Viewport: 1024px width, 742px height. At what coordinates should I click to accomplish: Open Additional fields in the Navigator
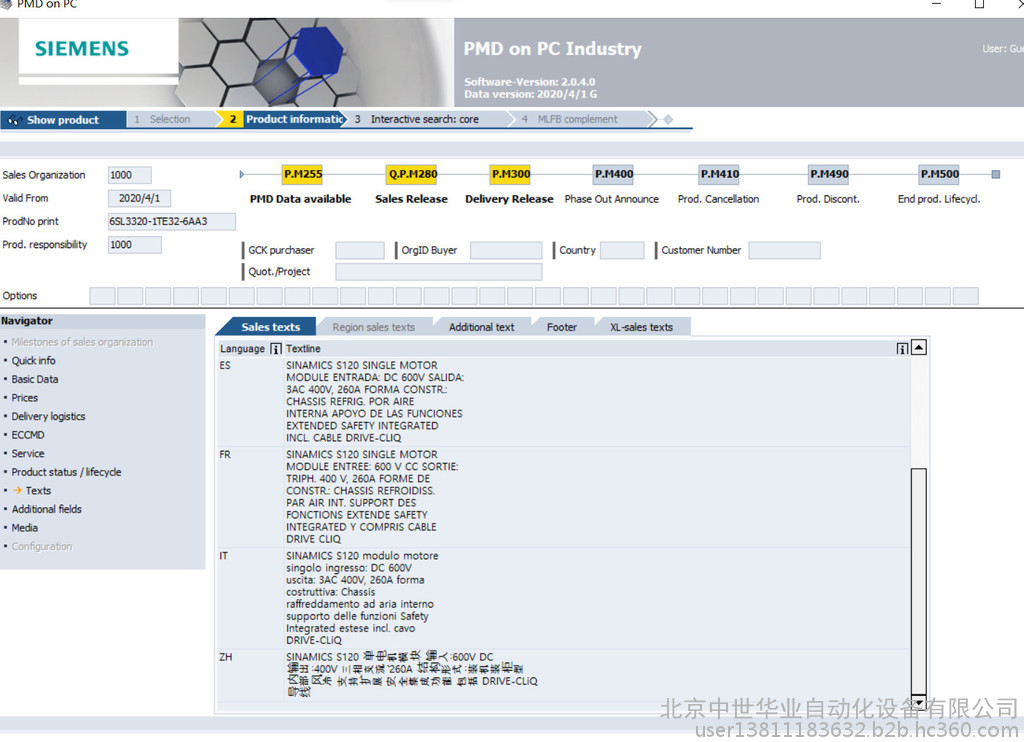tap(46, 509)
